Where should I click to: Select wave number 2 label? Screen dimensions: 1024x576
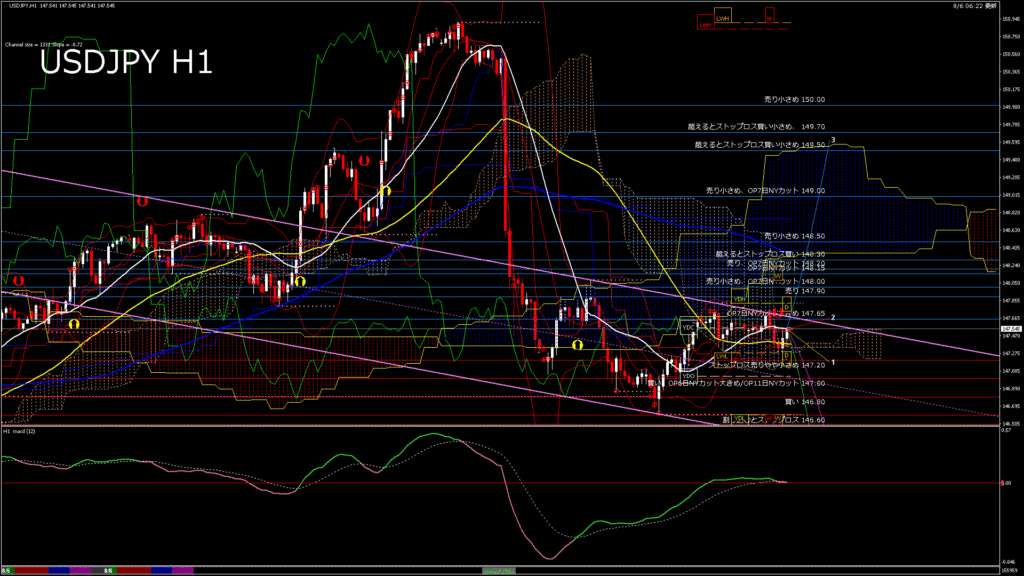pos(833,316)
